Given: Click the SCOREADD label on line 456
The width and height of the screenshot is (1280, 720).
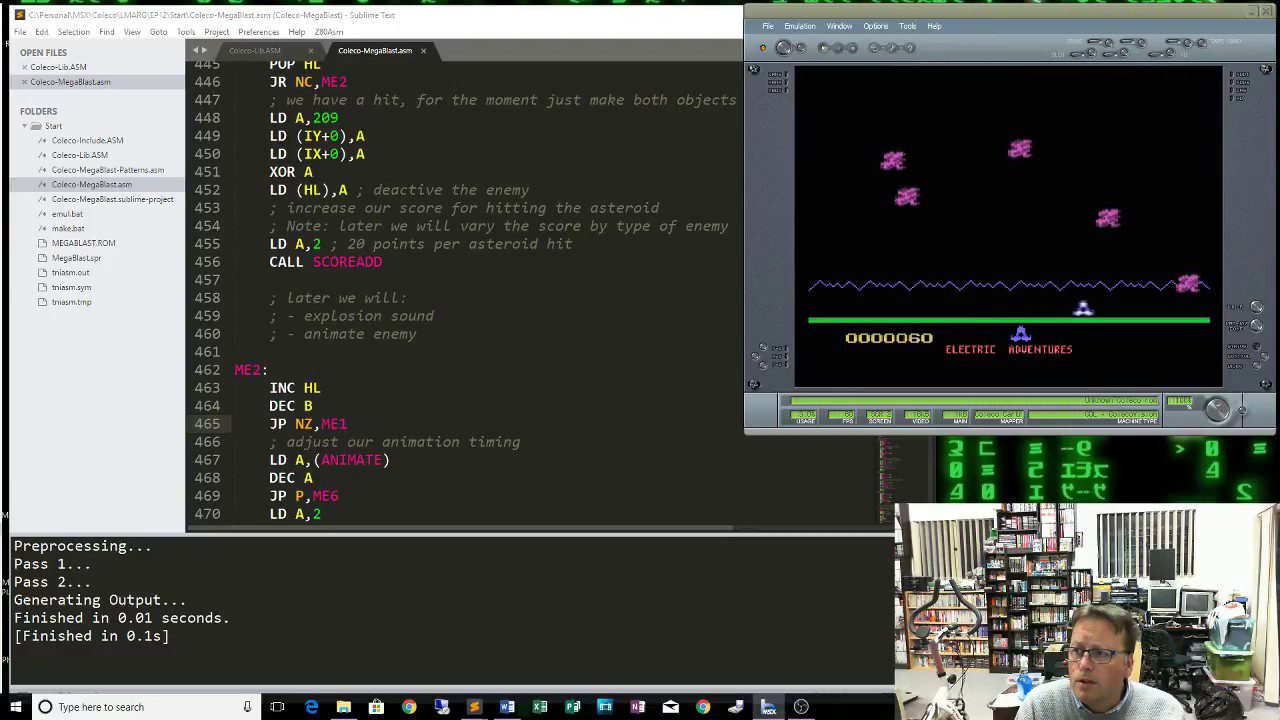Looking at the screenshot, I should point(347,262).
